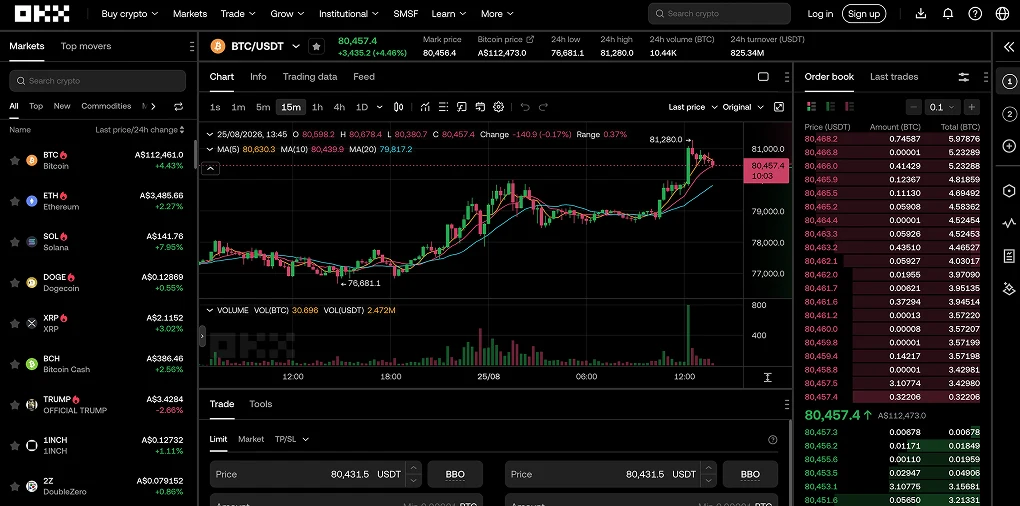Screen dimensions: 1020x506
Task: Select 1h chart timeframe
Action: (317, 107)
